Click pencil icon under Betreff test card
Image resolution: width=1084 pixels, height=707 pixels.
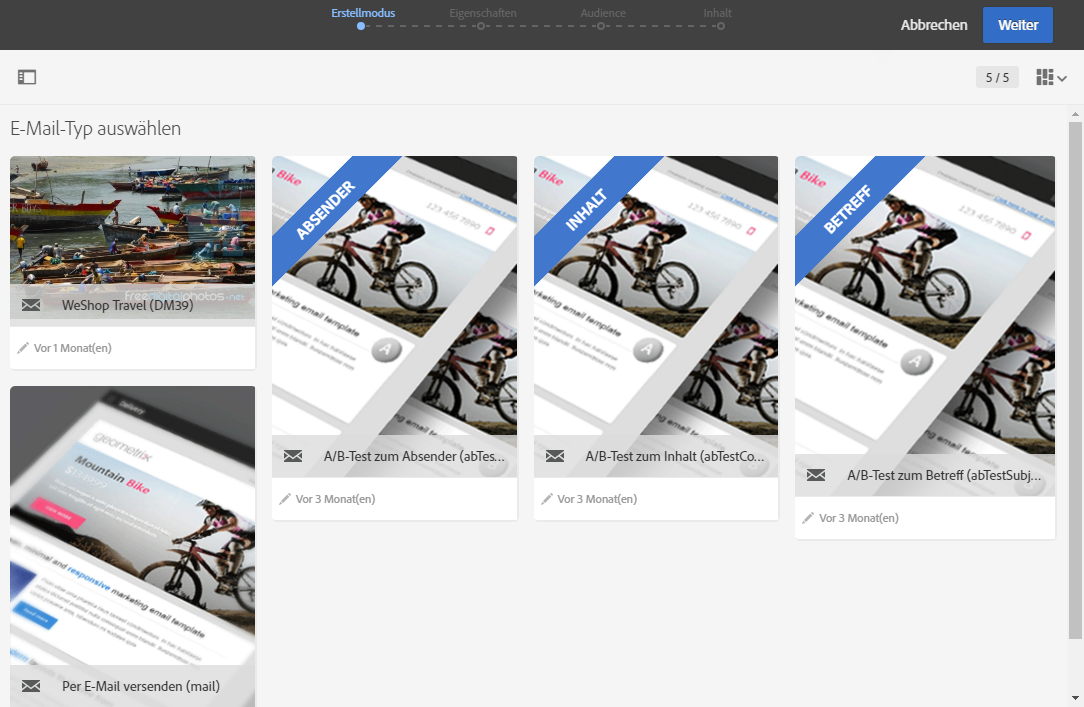click(808, 518)
